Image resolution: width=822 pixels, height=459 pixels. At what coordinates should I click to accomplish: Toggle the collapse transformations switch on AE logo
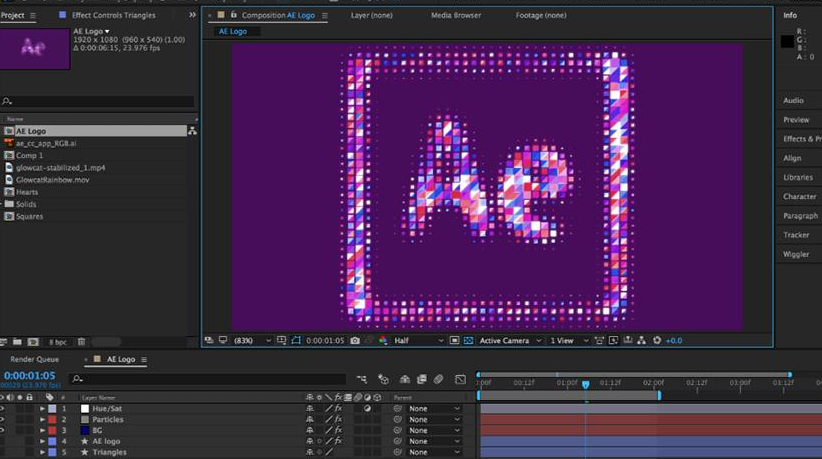point(319,441)
